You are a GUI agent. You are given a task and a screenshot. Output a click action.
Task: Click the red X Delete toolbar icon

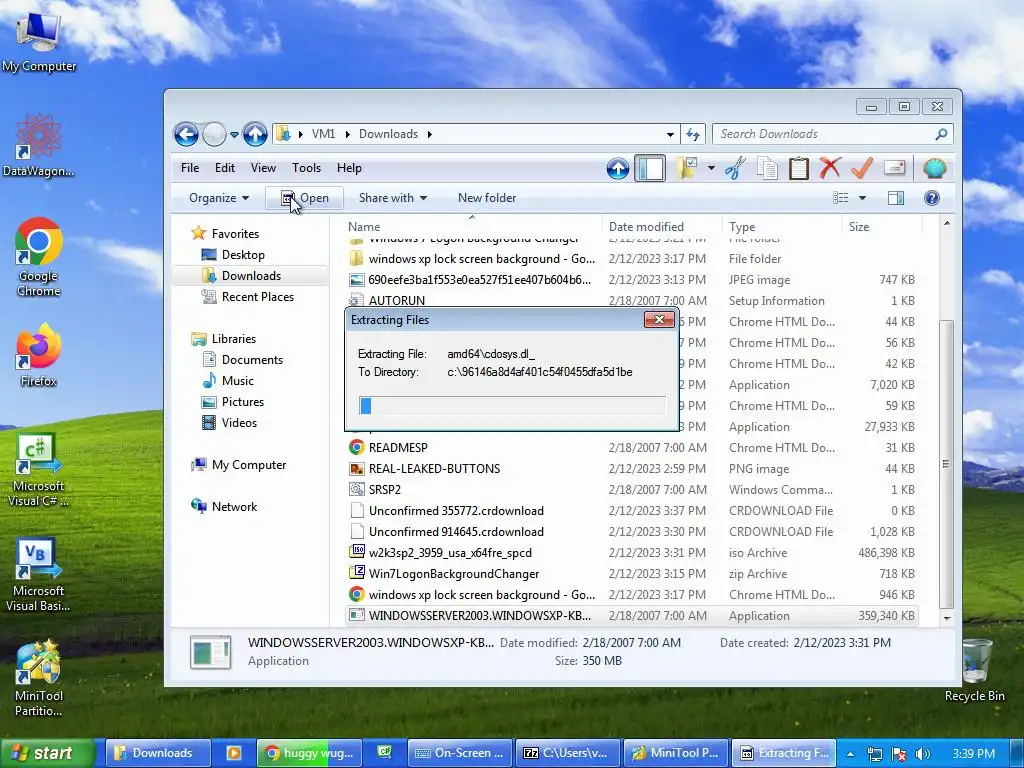coord(830,168)
